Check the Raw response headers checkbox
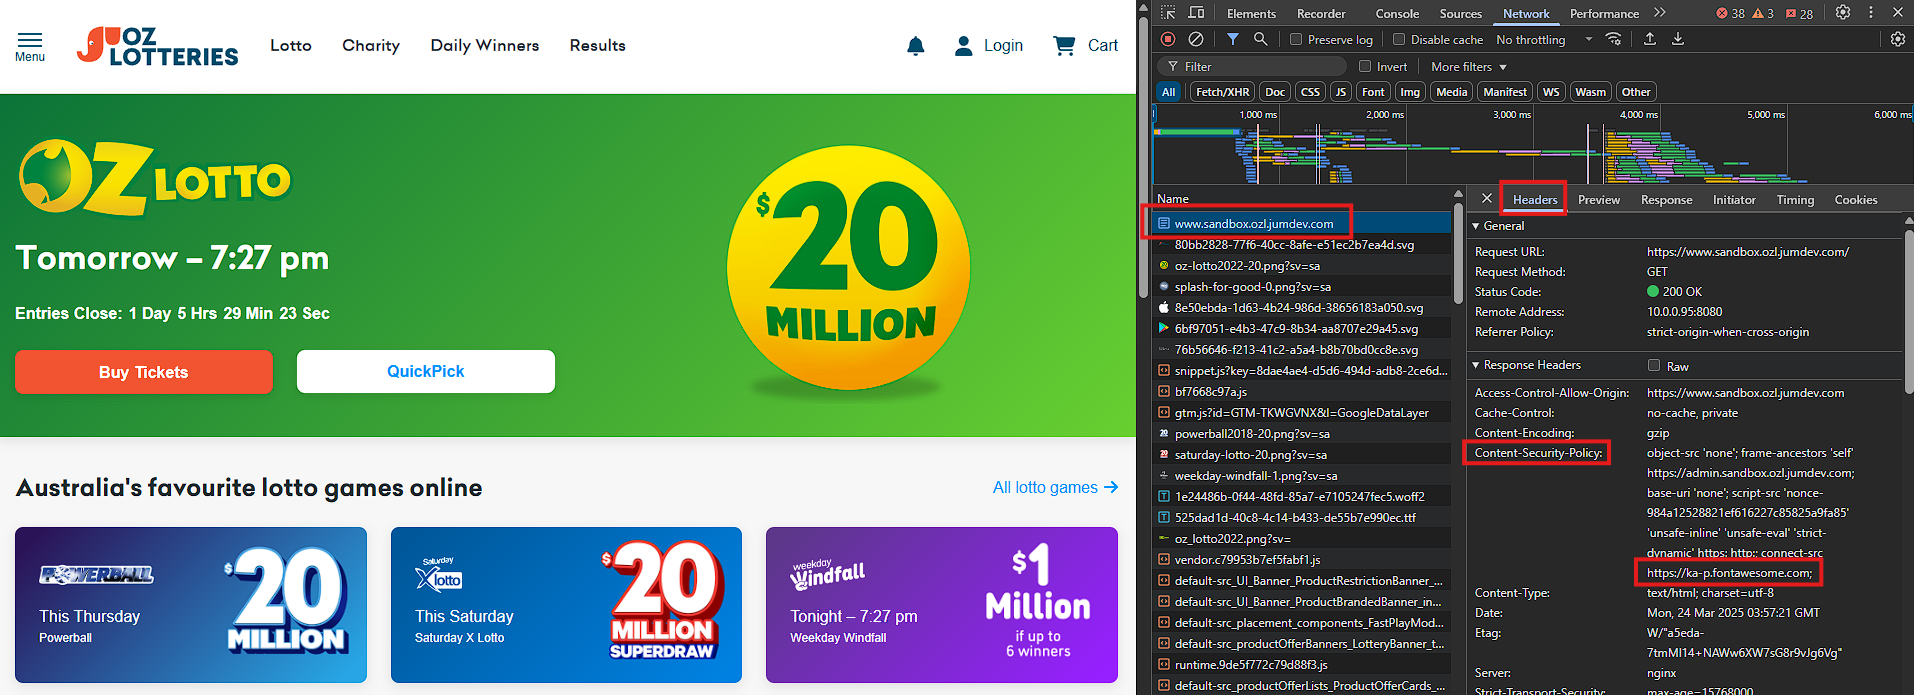The width and height of the screenshot is (1914, 695). 1654,366
